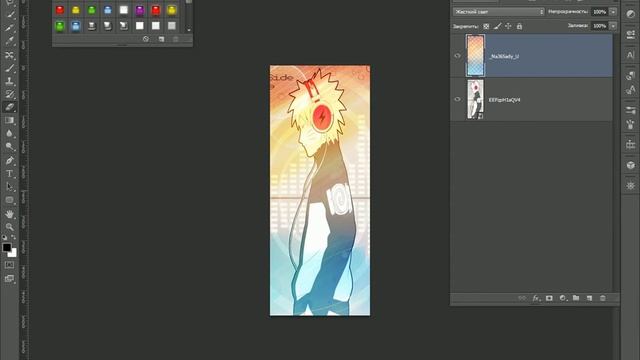Open the opacity slider arrow

point(613,12)
